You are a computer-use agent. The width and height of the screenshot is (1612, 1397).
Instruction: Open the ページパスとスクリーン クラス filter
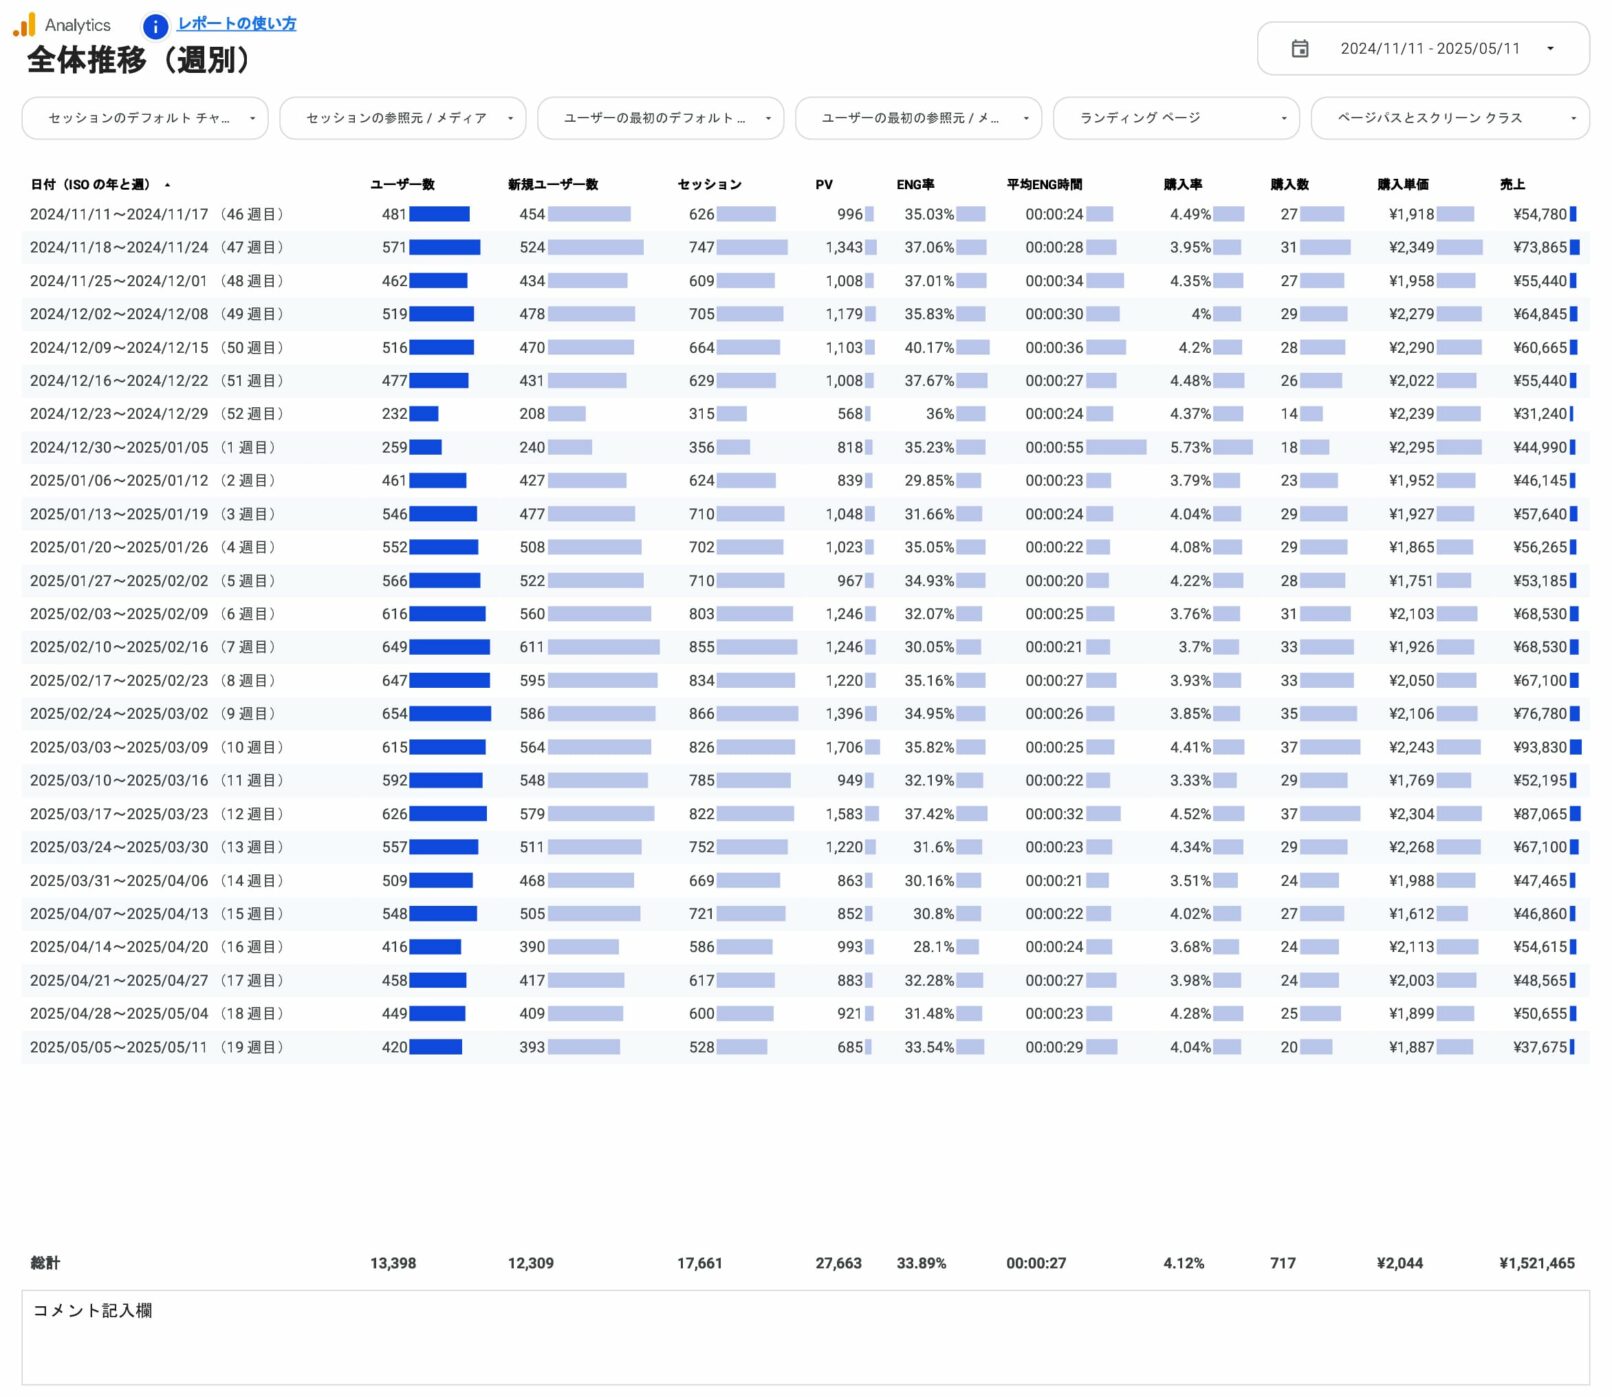[x=1449, y=118]
